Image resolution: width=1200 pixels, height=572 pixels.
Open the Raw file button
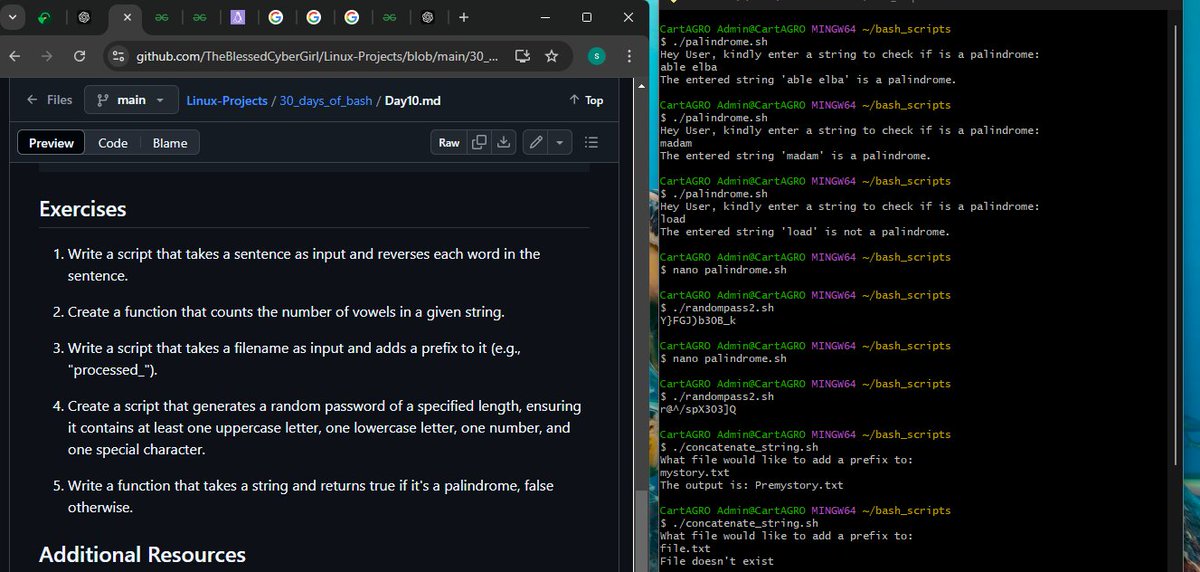[449, 143]
